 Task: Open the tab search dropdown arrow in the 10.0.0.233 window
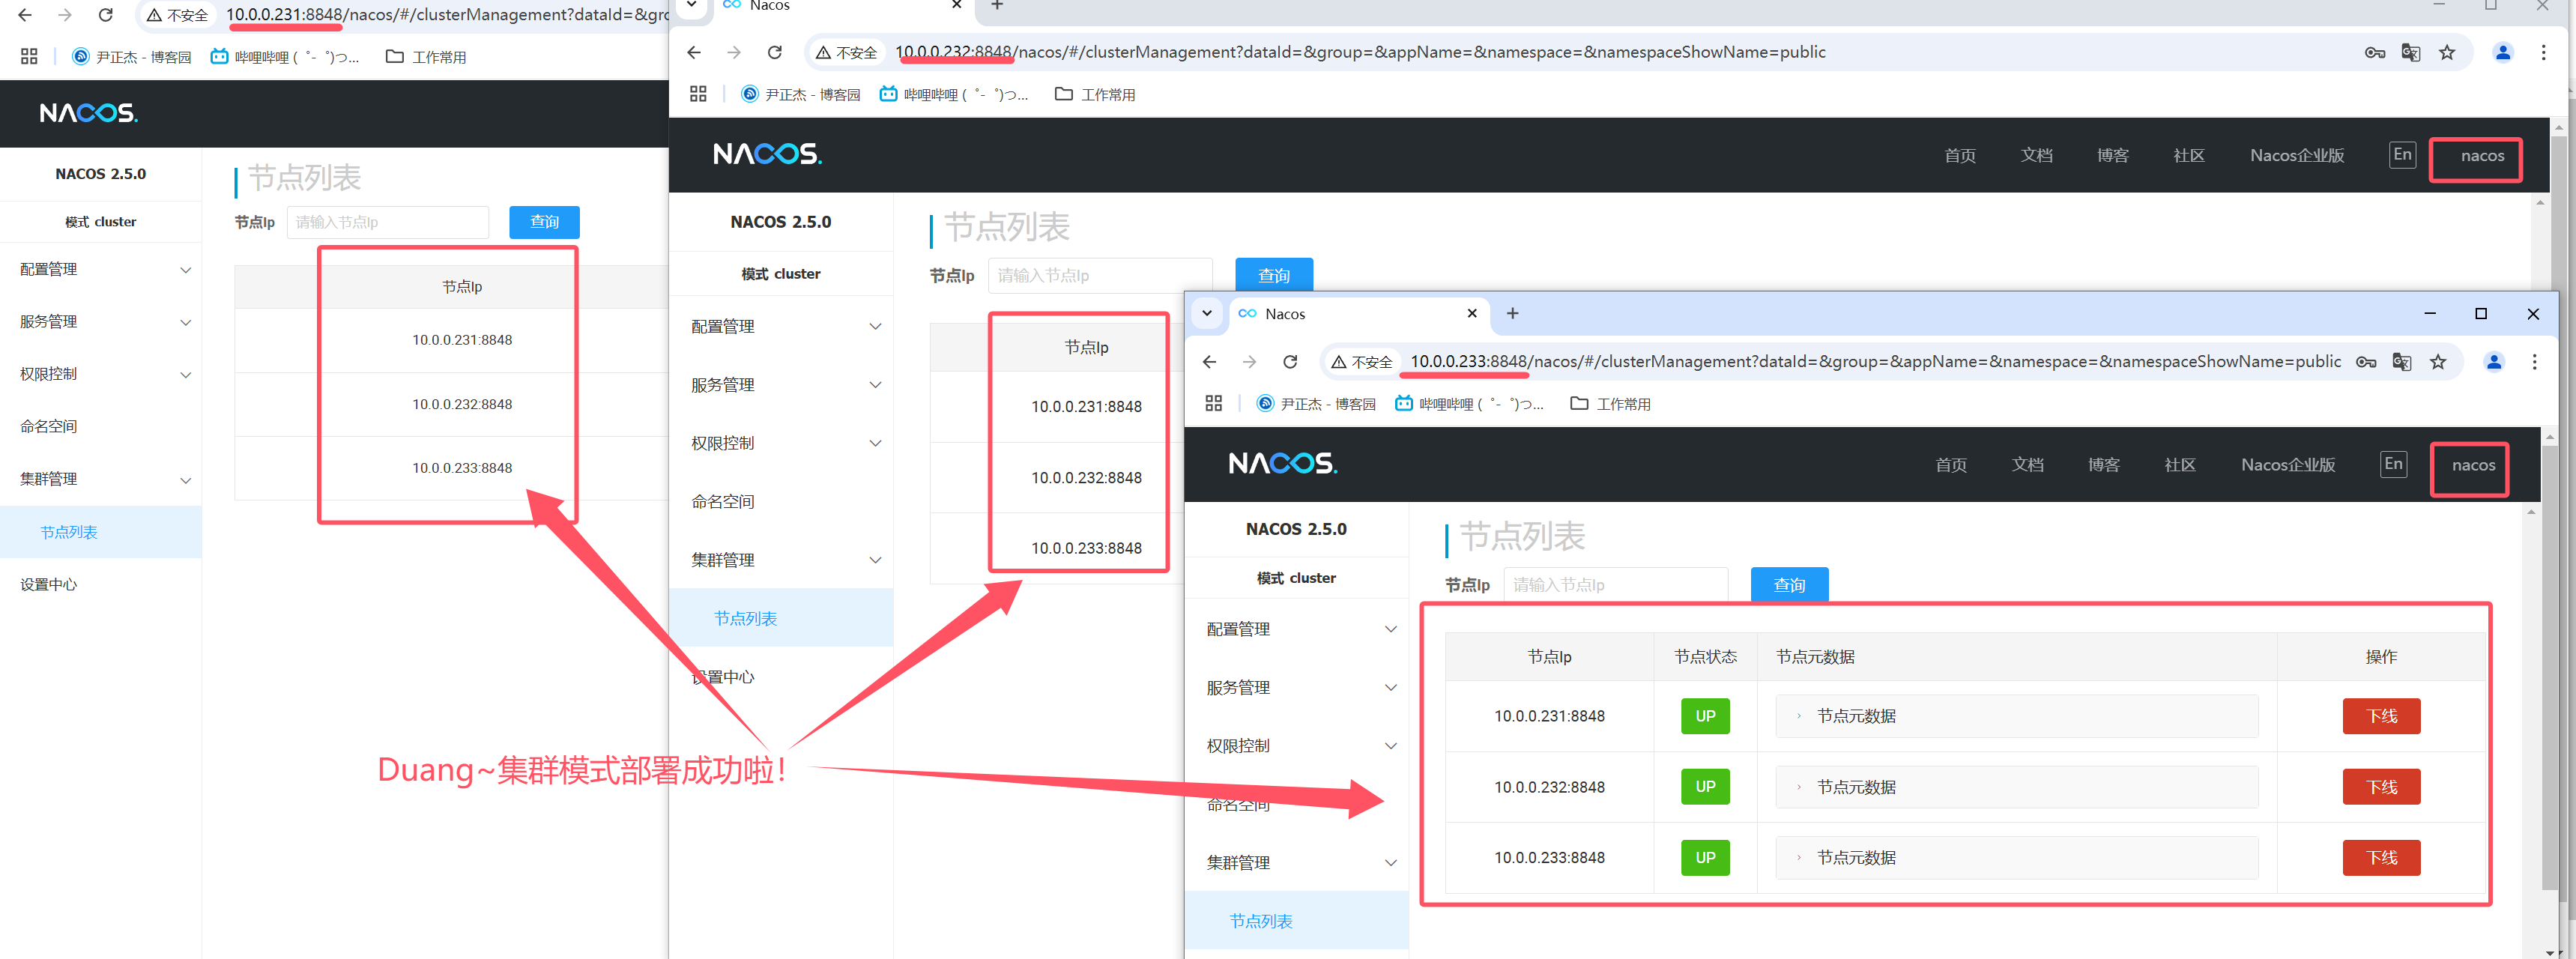[1207, 314]
